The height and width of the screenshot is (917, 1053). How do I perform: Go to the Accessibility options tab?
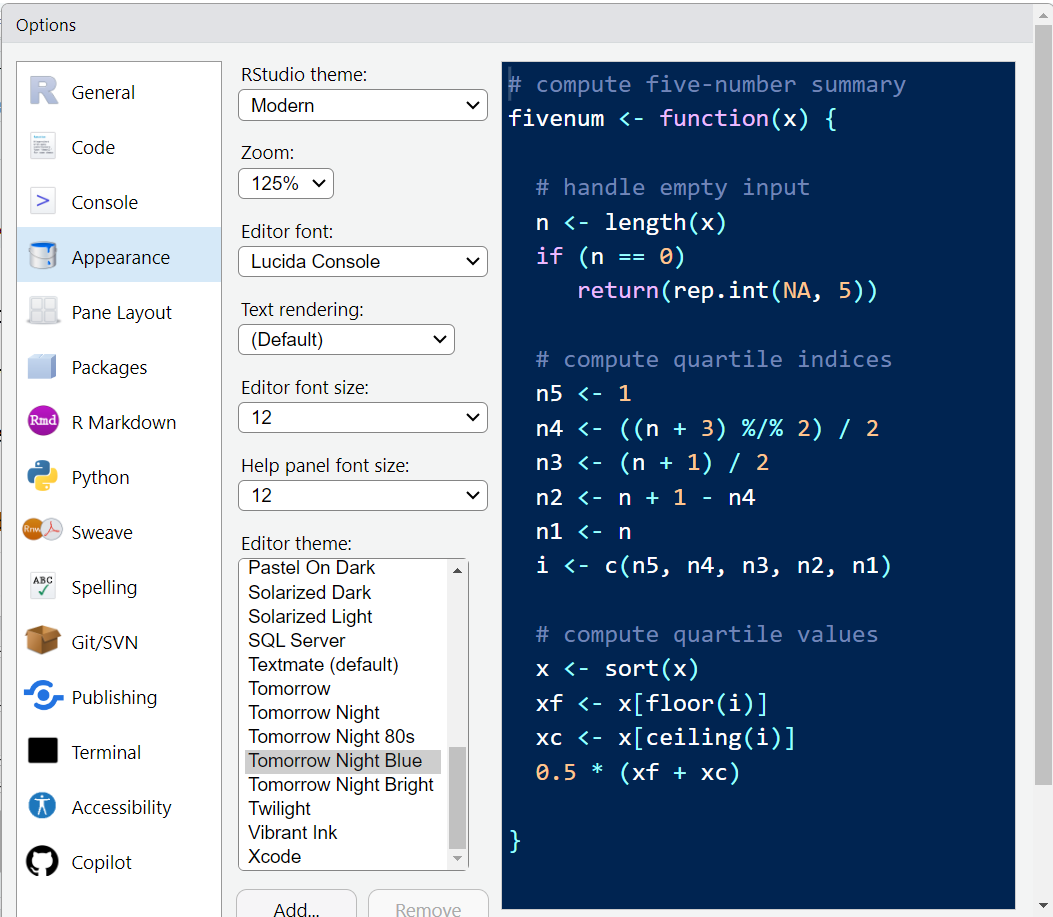pyautogui.click(x=121, y=807)
